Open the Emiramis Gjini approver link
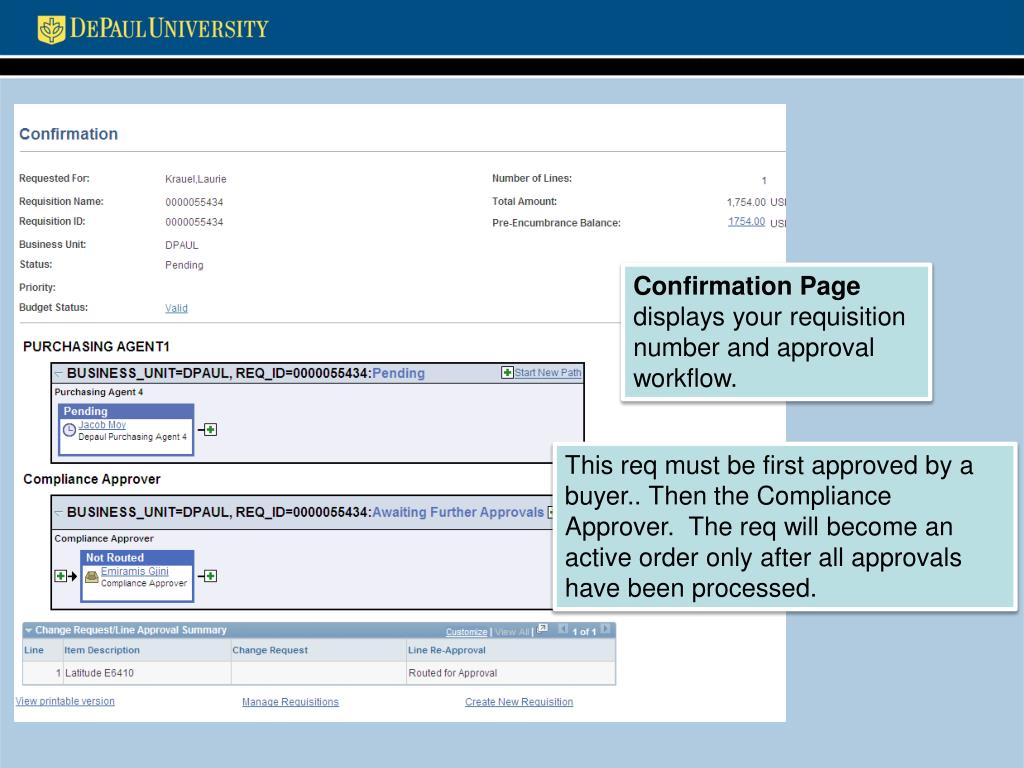 coord(135,571)
